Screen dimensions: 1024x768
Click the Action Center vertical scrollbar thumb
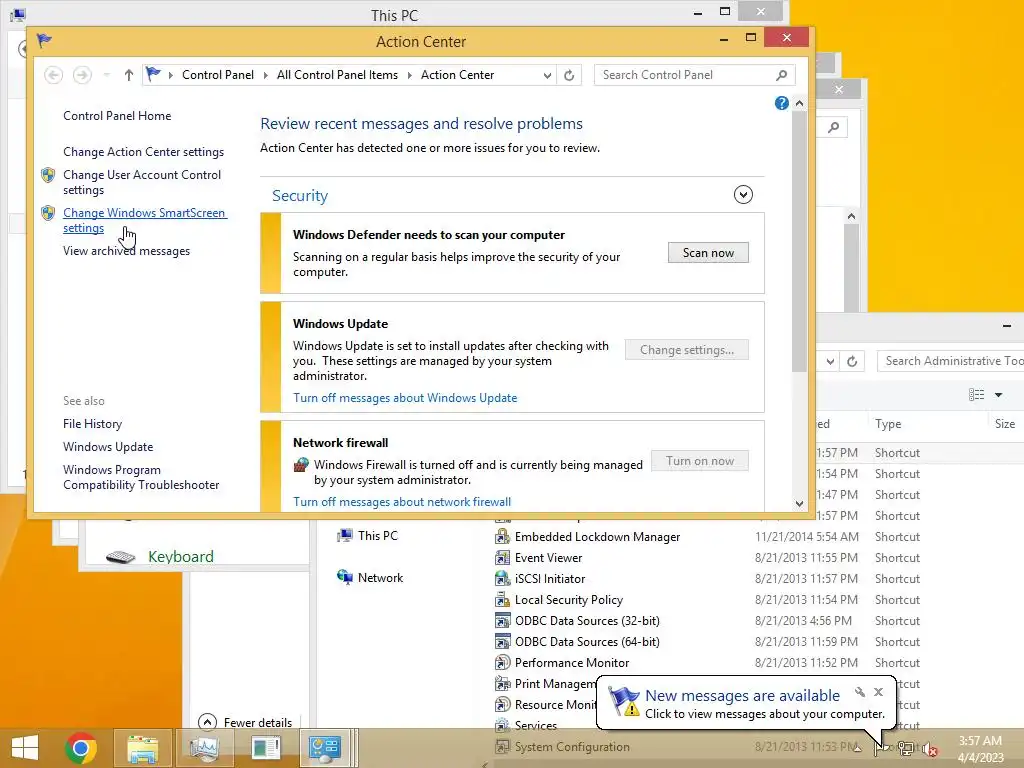[799, 242]
